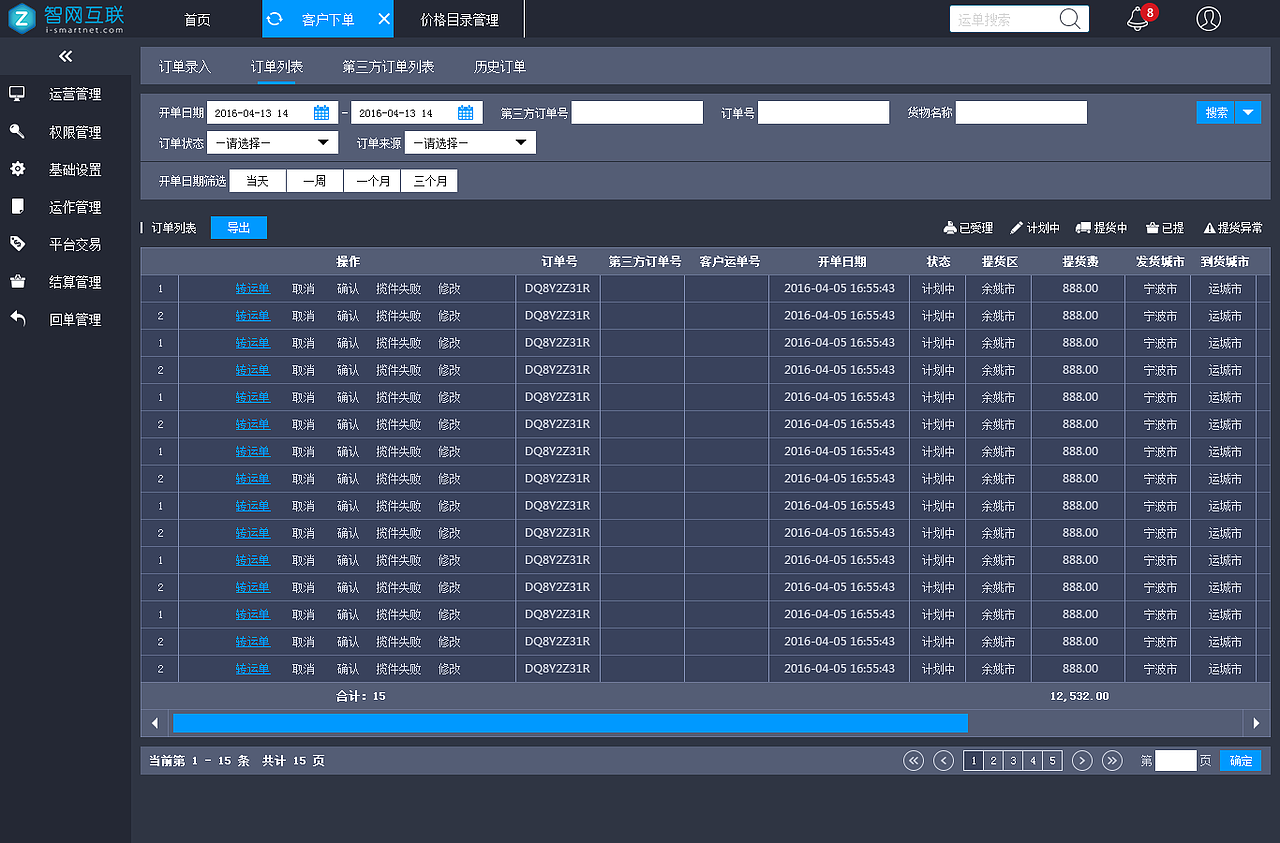Image resolution: width=1280 pixels, height=843 pixels.
Task: Open 权限管理 in the sidebar
Action: (66, 132)
